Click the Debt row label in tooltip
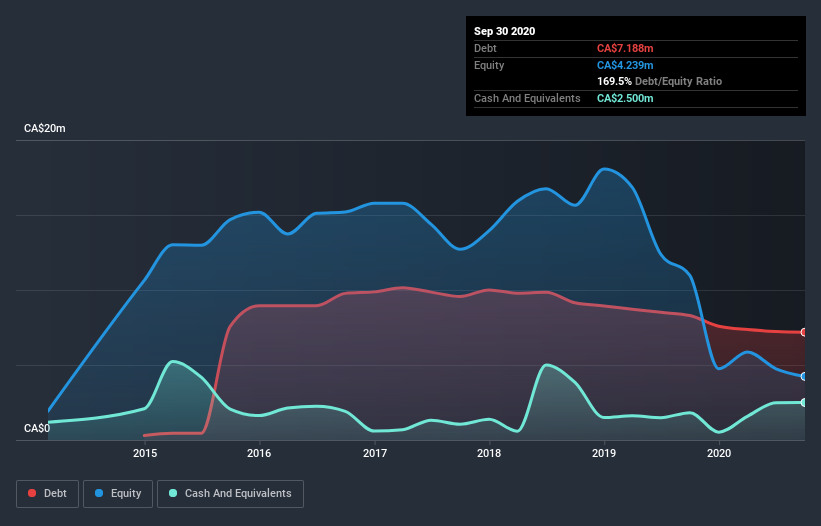The height and width of the screenshot is (526, 821). [485, 48]
